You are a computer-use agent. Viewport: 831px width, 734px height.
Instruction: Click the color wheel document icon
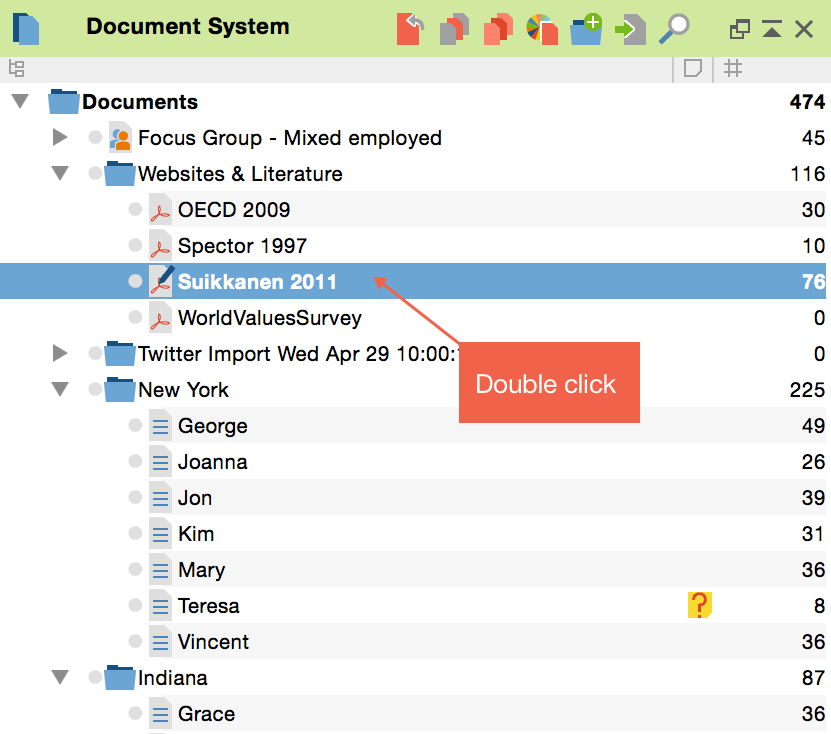pos(542,28)
